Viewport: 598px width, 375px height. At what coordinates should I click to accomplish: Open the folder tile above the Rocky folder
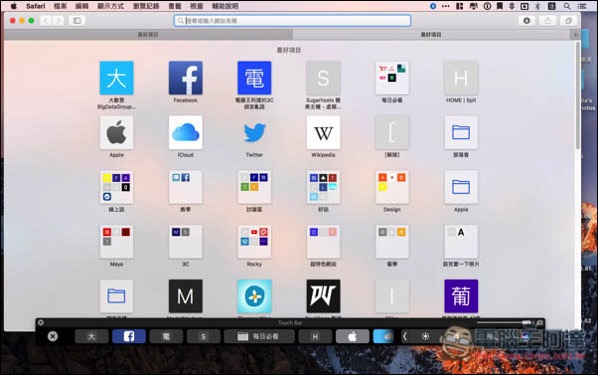254,187
